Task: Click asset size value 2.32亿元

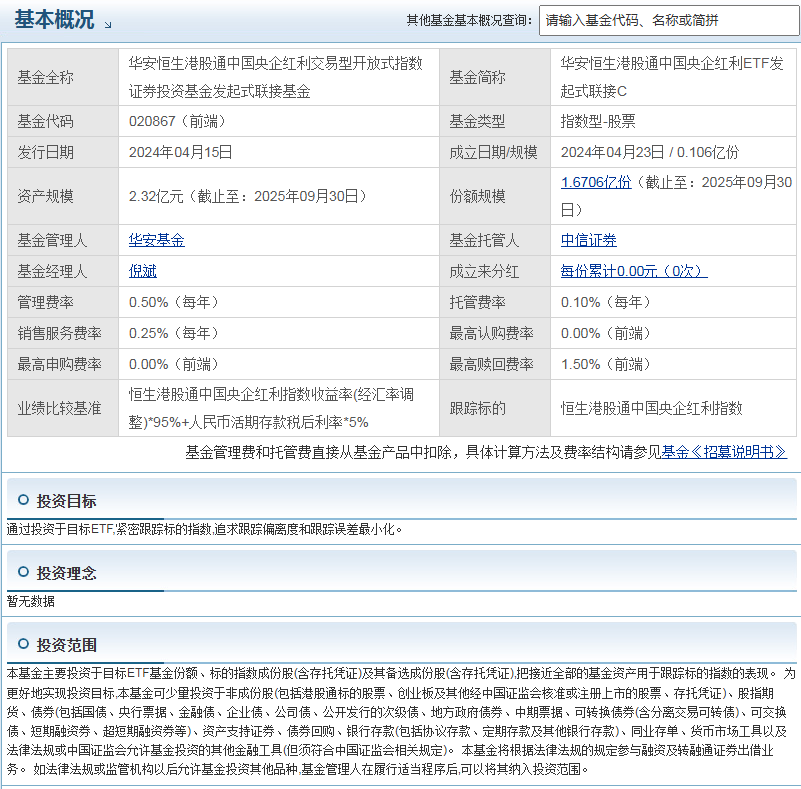Action: click(156, 196)
